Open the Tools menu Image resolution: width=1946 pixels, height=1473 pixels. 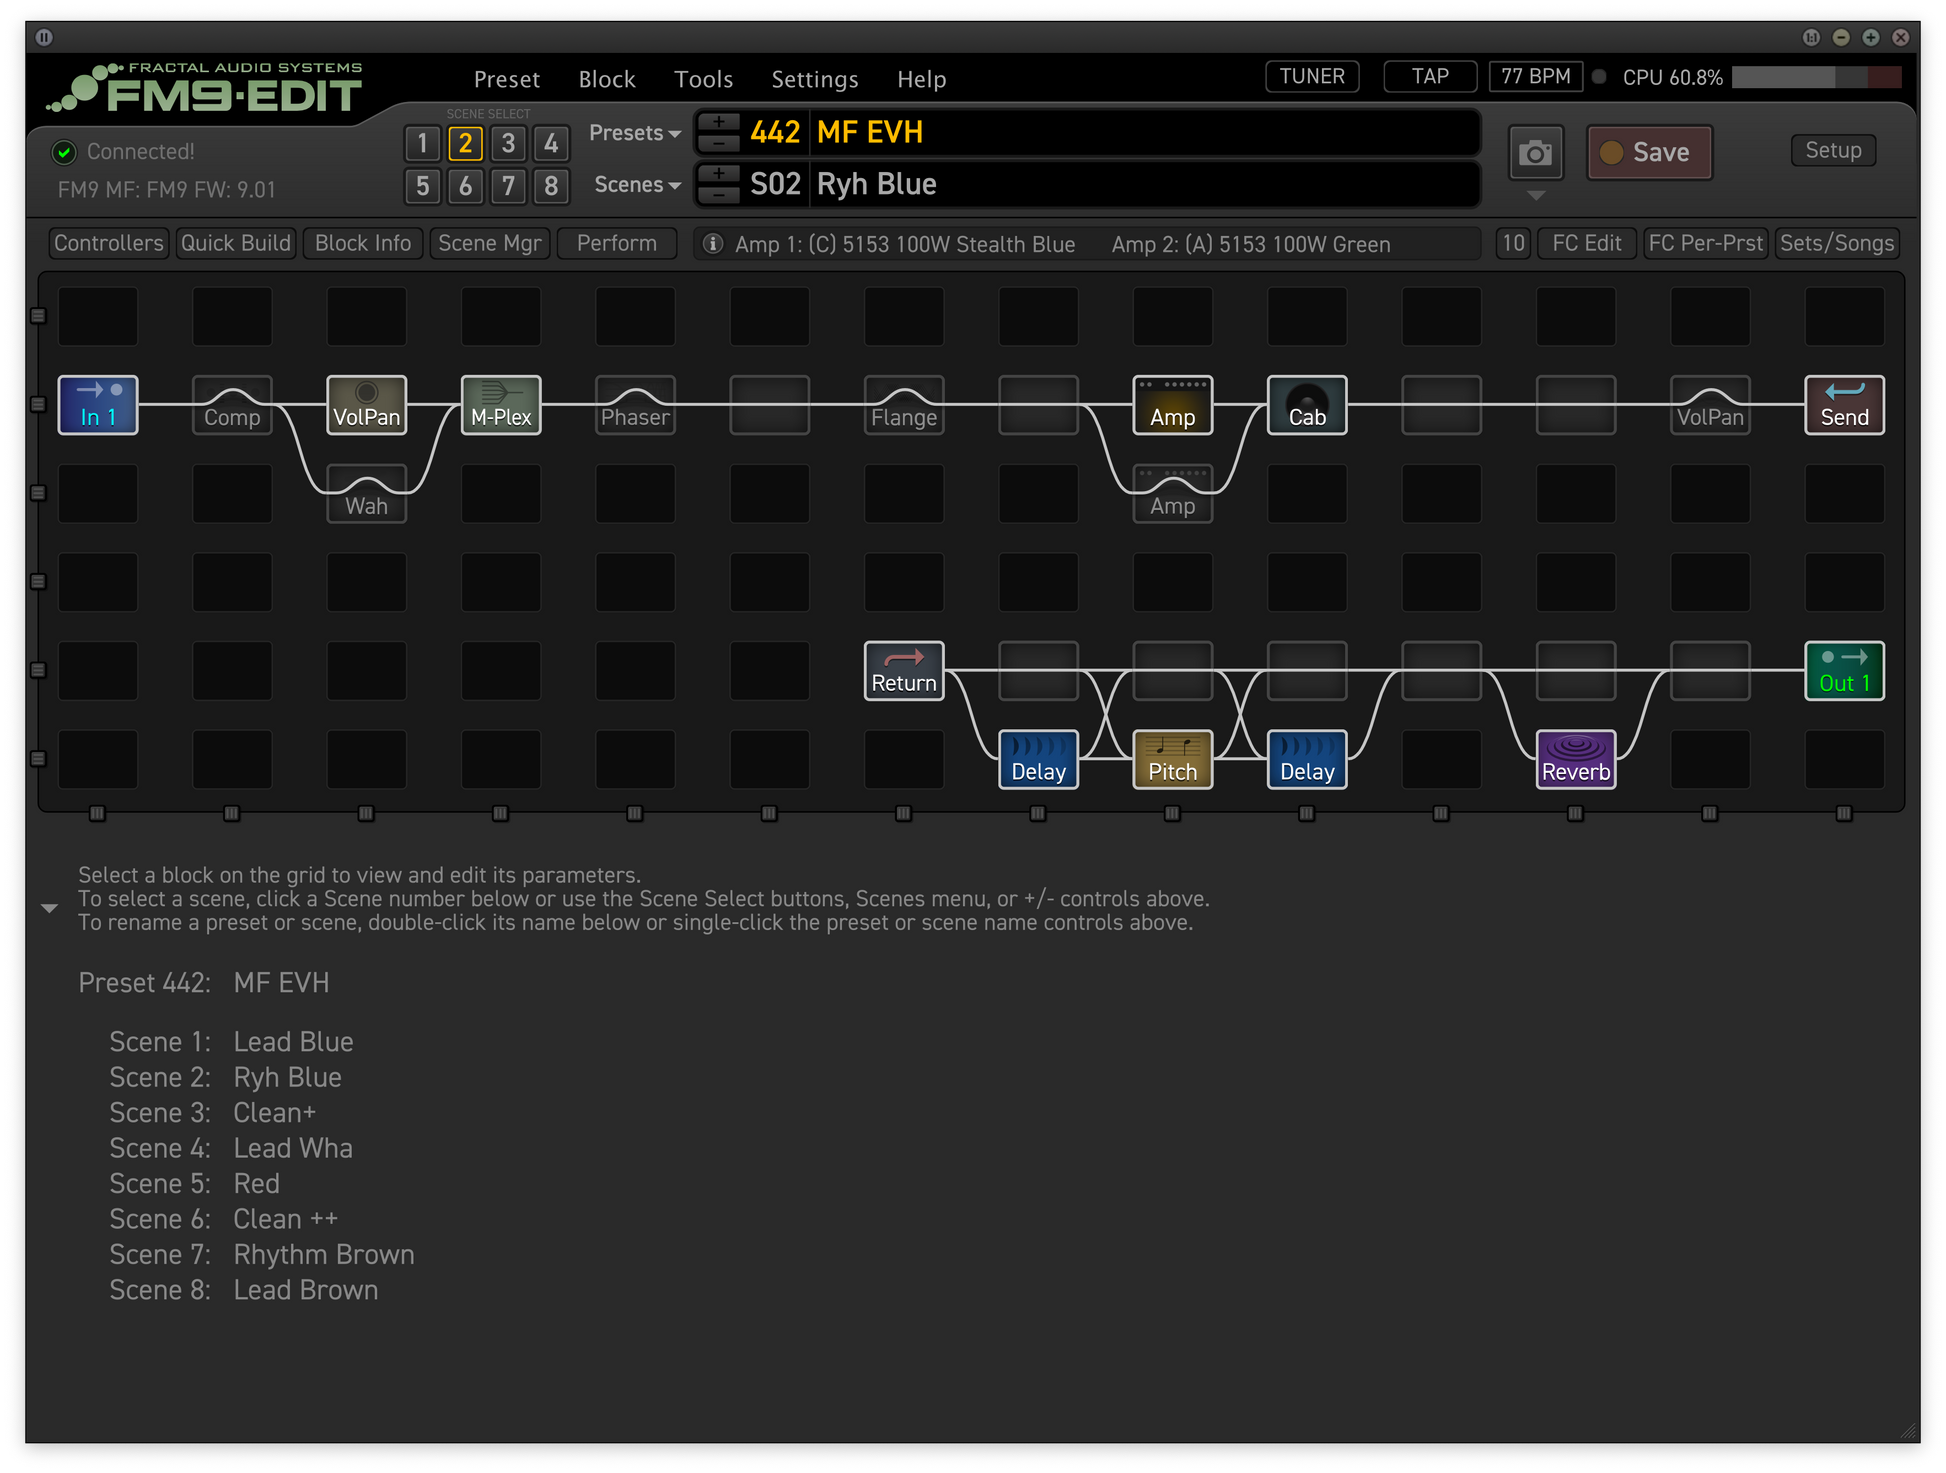click(x=703, y=79)
